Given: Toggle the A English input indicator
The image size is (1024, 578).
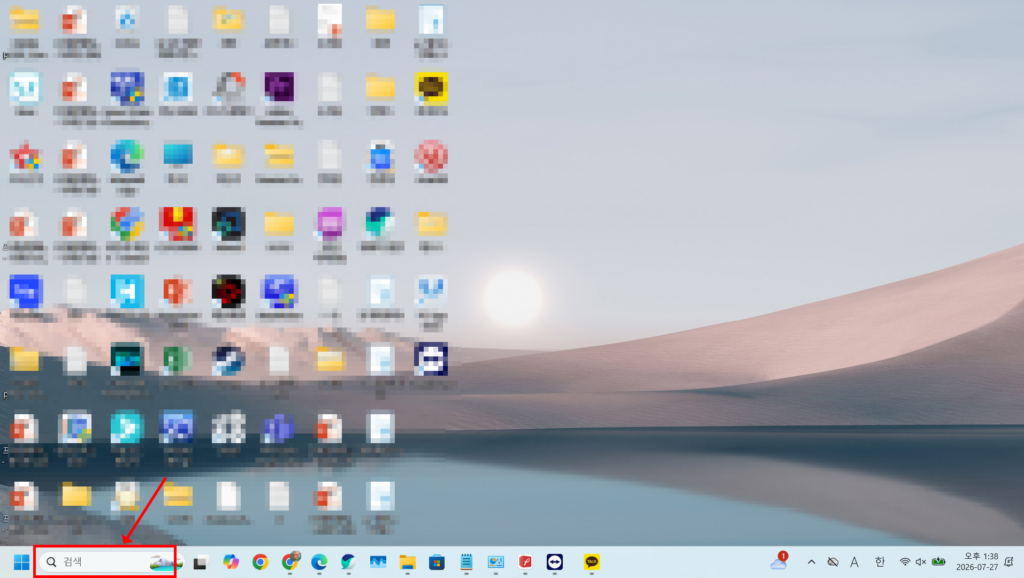Looking at the screenshot, I should click(x=854, y=562).
